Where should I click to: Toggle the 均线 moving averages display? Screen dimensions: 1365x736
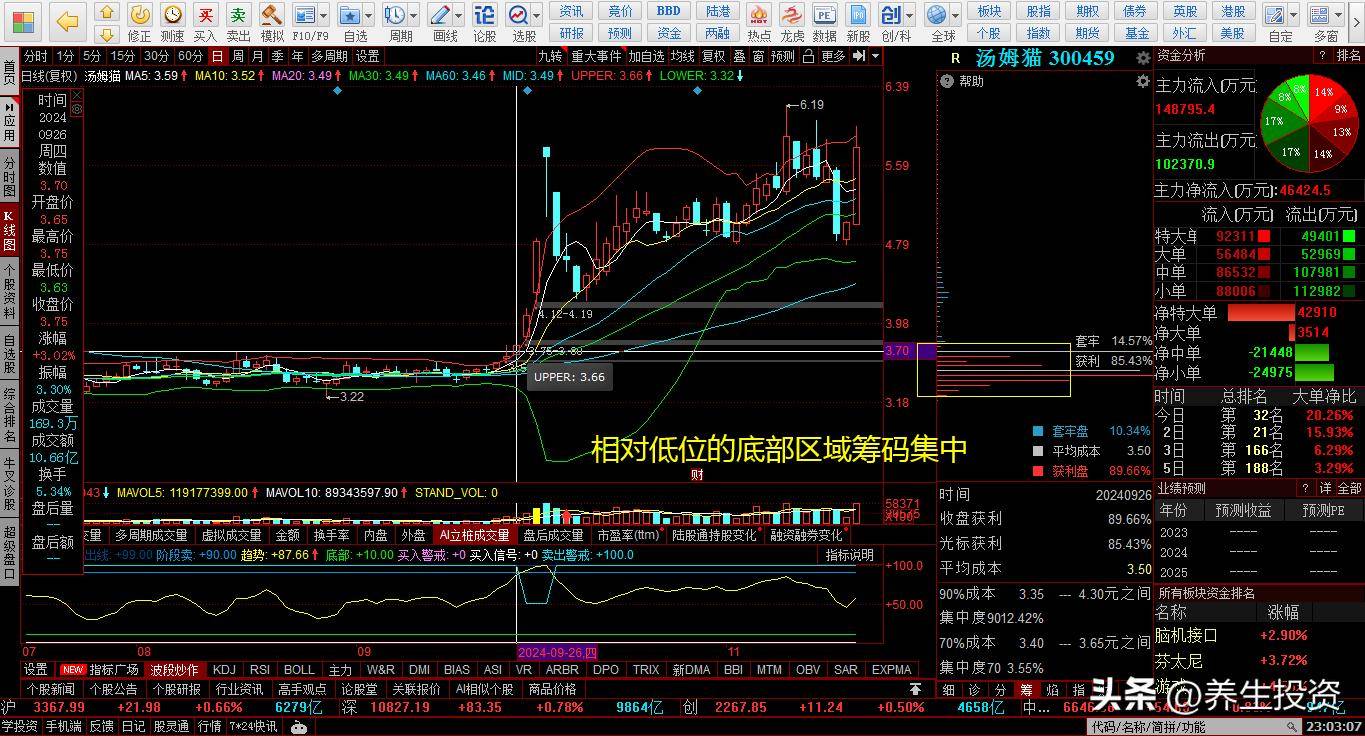point(683,56)
